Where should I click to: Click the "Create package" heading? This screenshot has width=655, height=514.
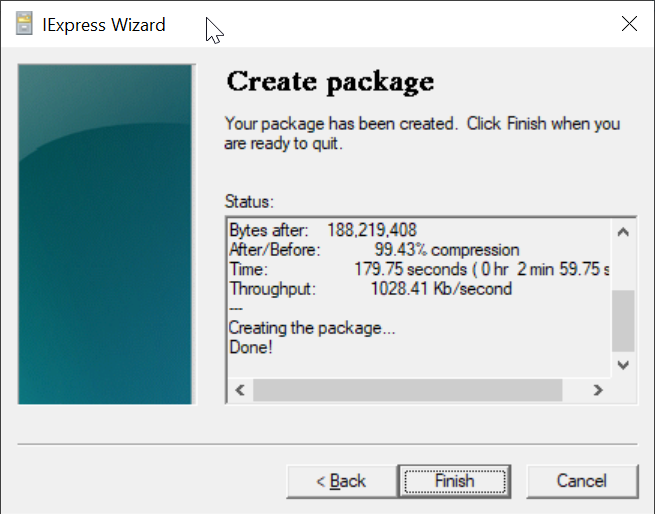(330, 82)
